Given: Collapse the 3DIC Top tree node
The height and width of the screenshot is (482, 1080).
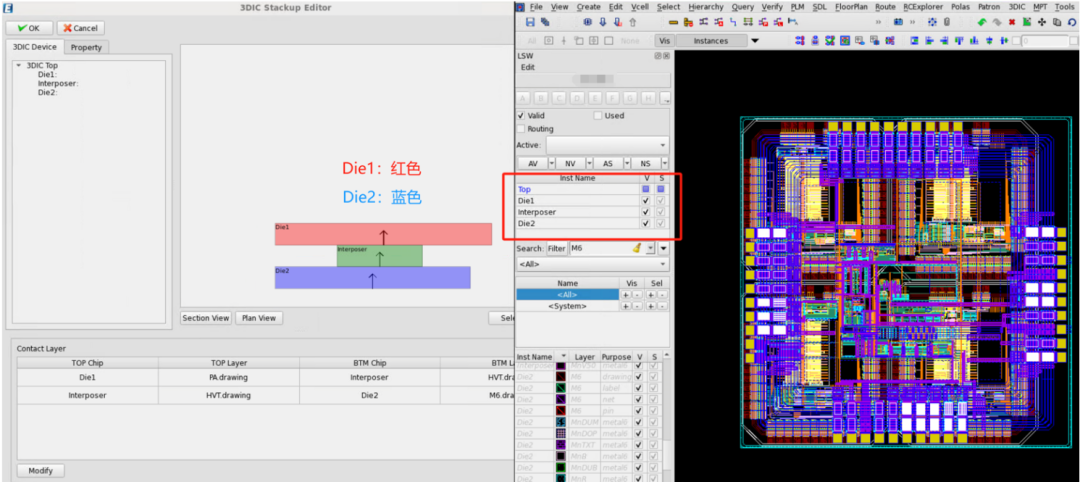Looking at the screenshot, I should pos(19,66).
